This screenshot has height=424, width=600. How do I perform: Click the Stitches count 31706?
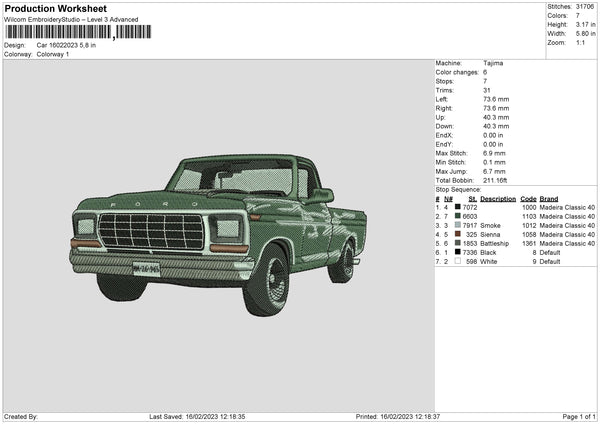[x=585, y=6]
